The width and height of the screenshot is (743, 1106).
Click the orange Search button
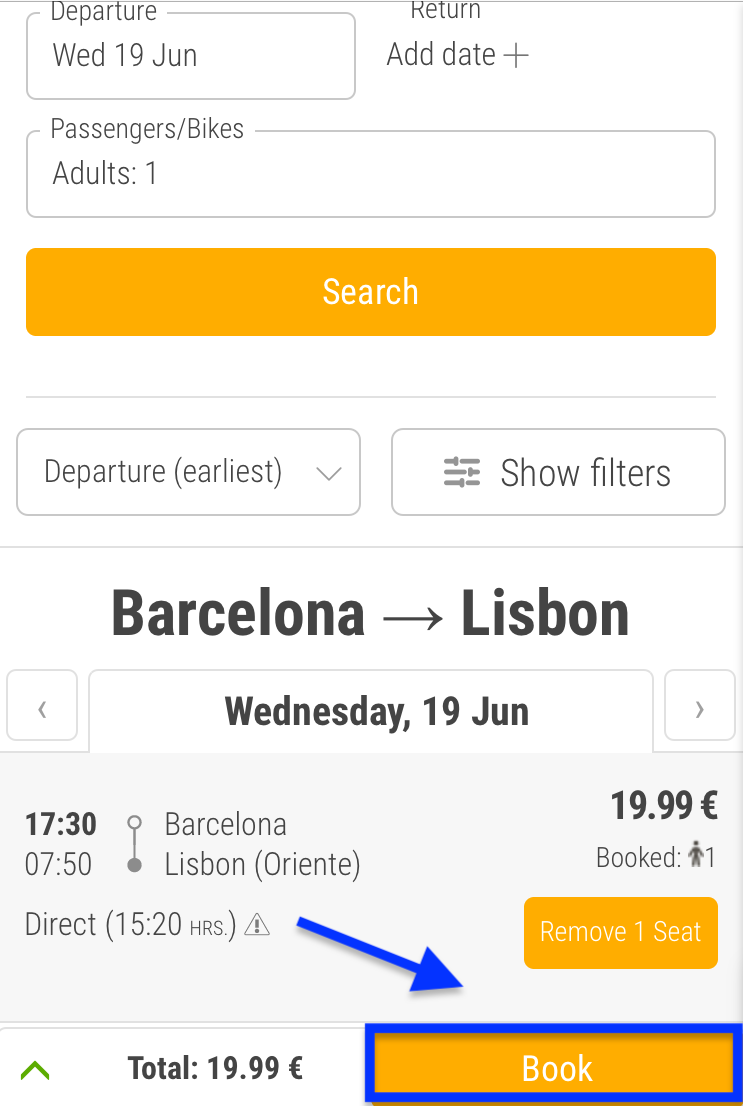click(371, 291)
